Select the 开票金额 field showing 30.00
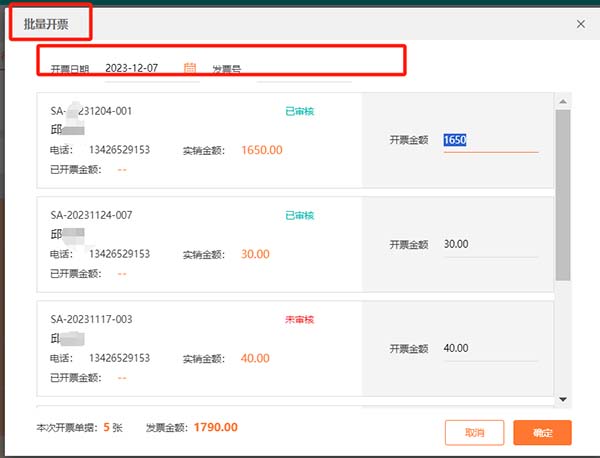Viewport: 600px width, 458px height. coord(489,244)
